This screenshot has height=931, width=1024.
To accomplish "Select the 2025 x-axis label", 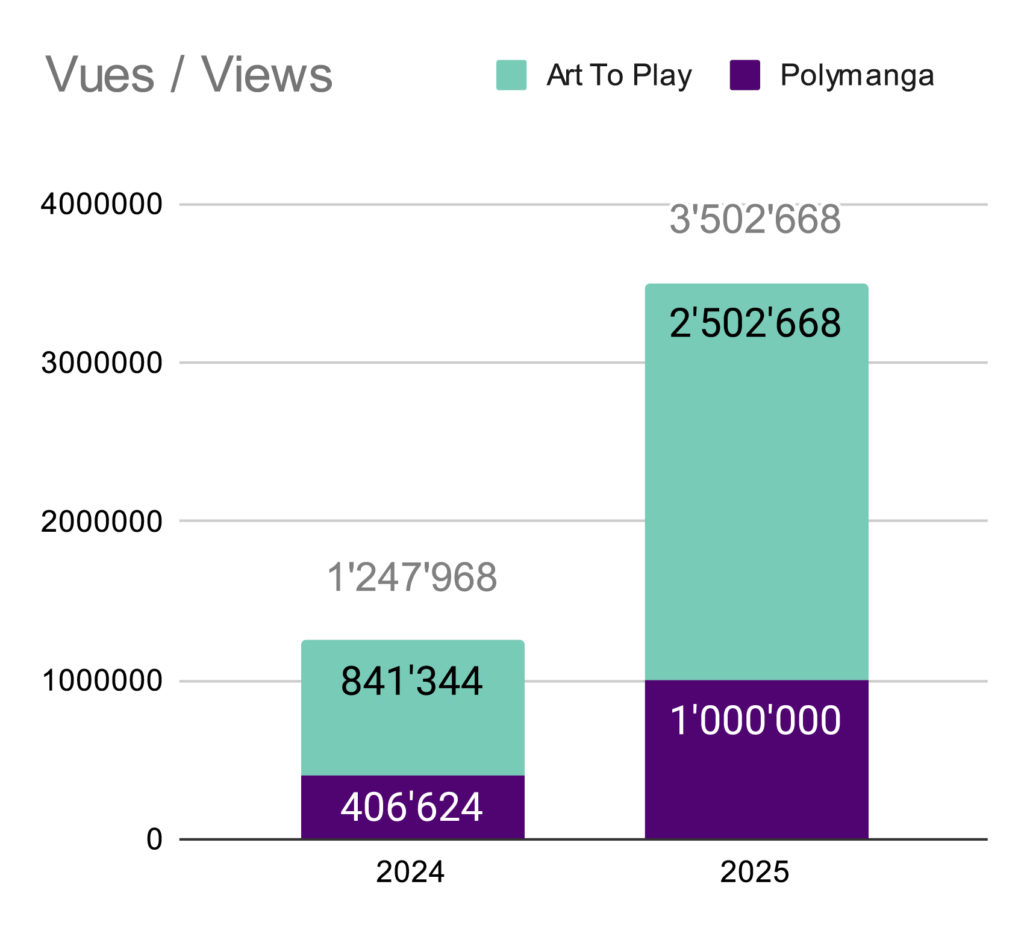I will (x=756, y=872).
